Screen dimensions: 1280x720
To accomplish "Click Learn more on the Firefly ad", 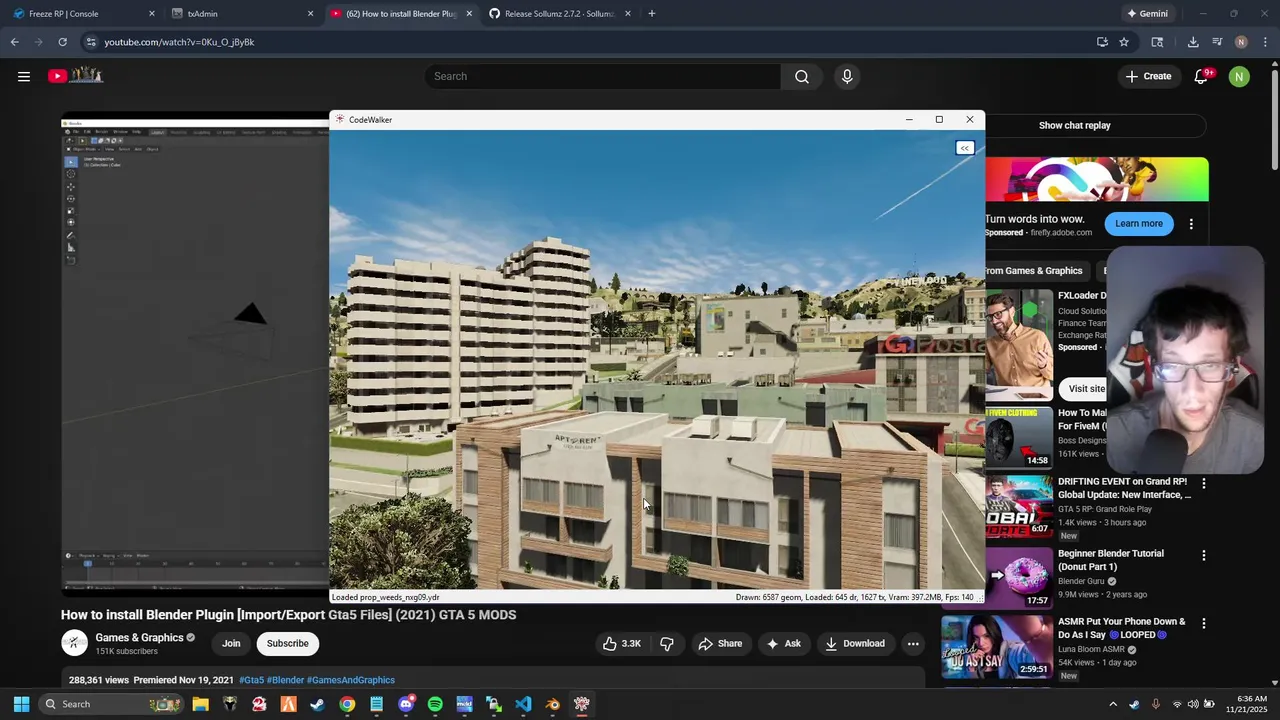I will [x=1139, y=224].
